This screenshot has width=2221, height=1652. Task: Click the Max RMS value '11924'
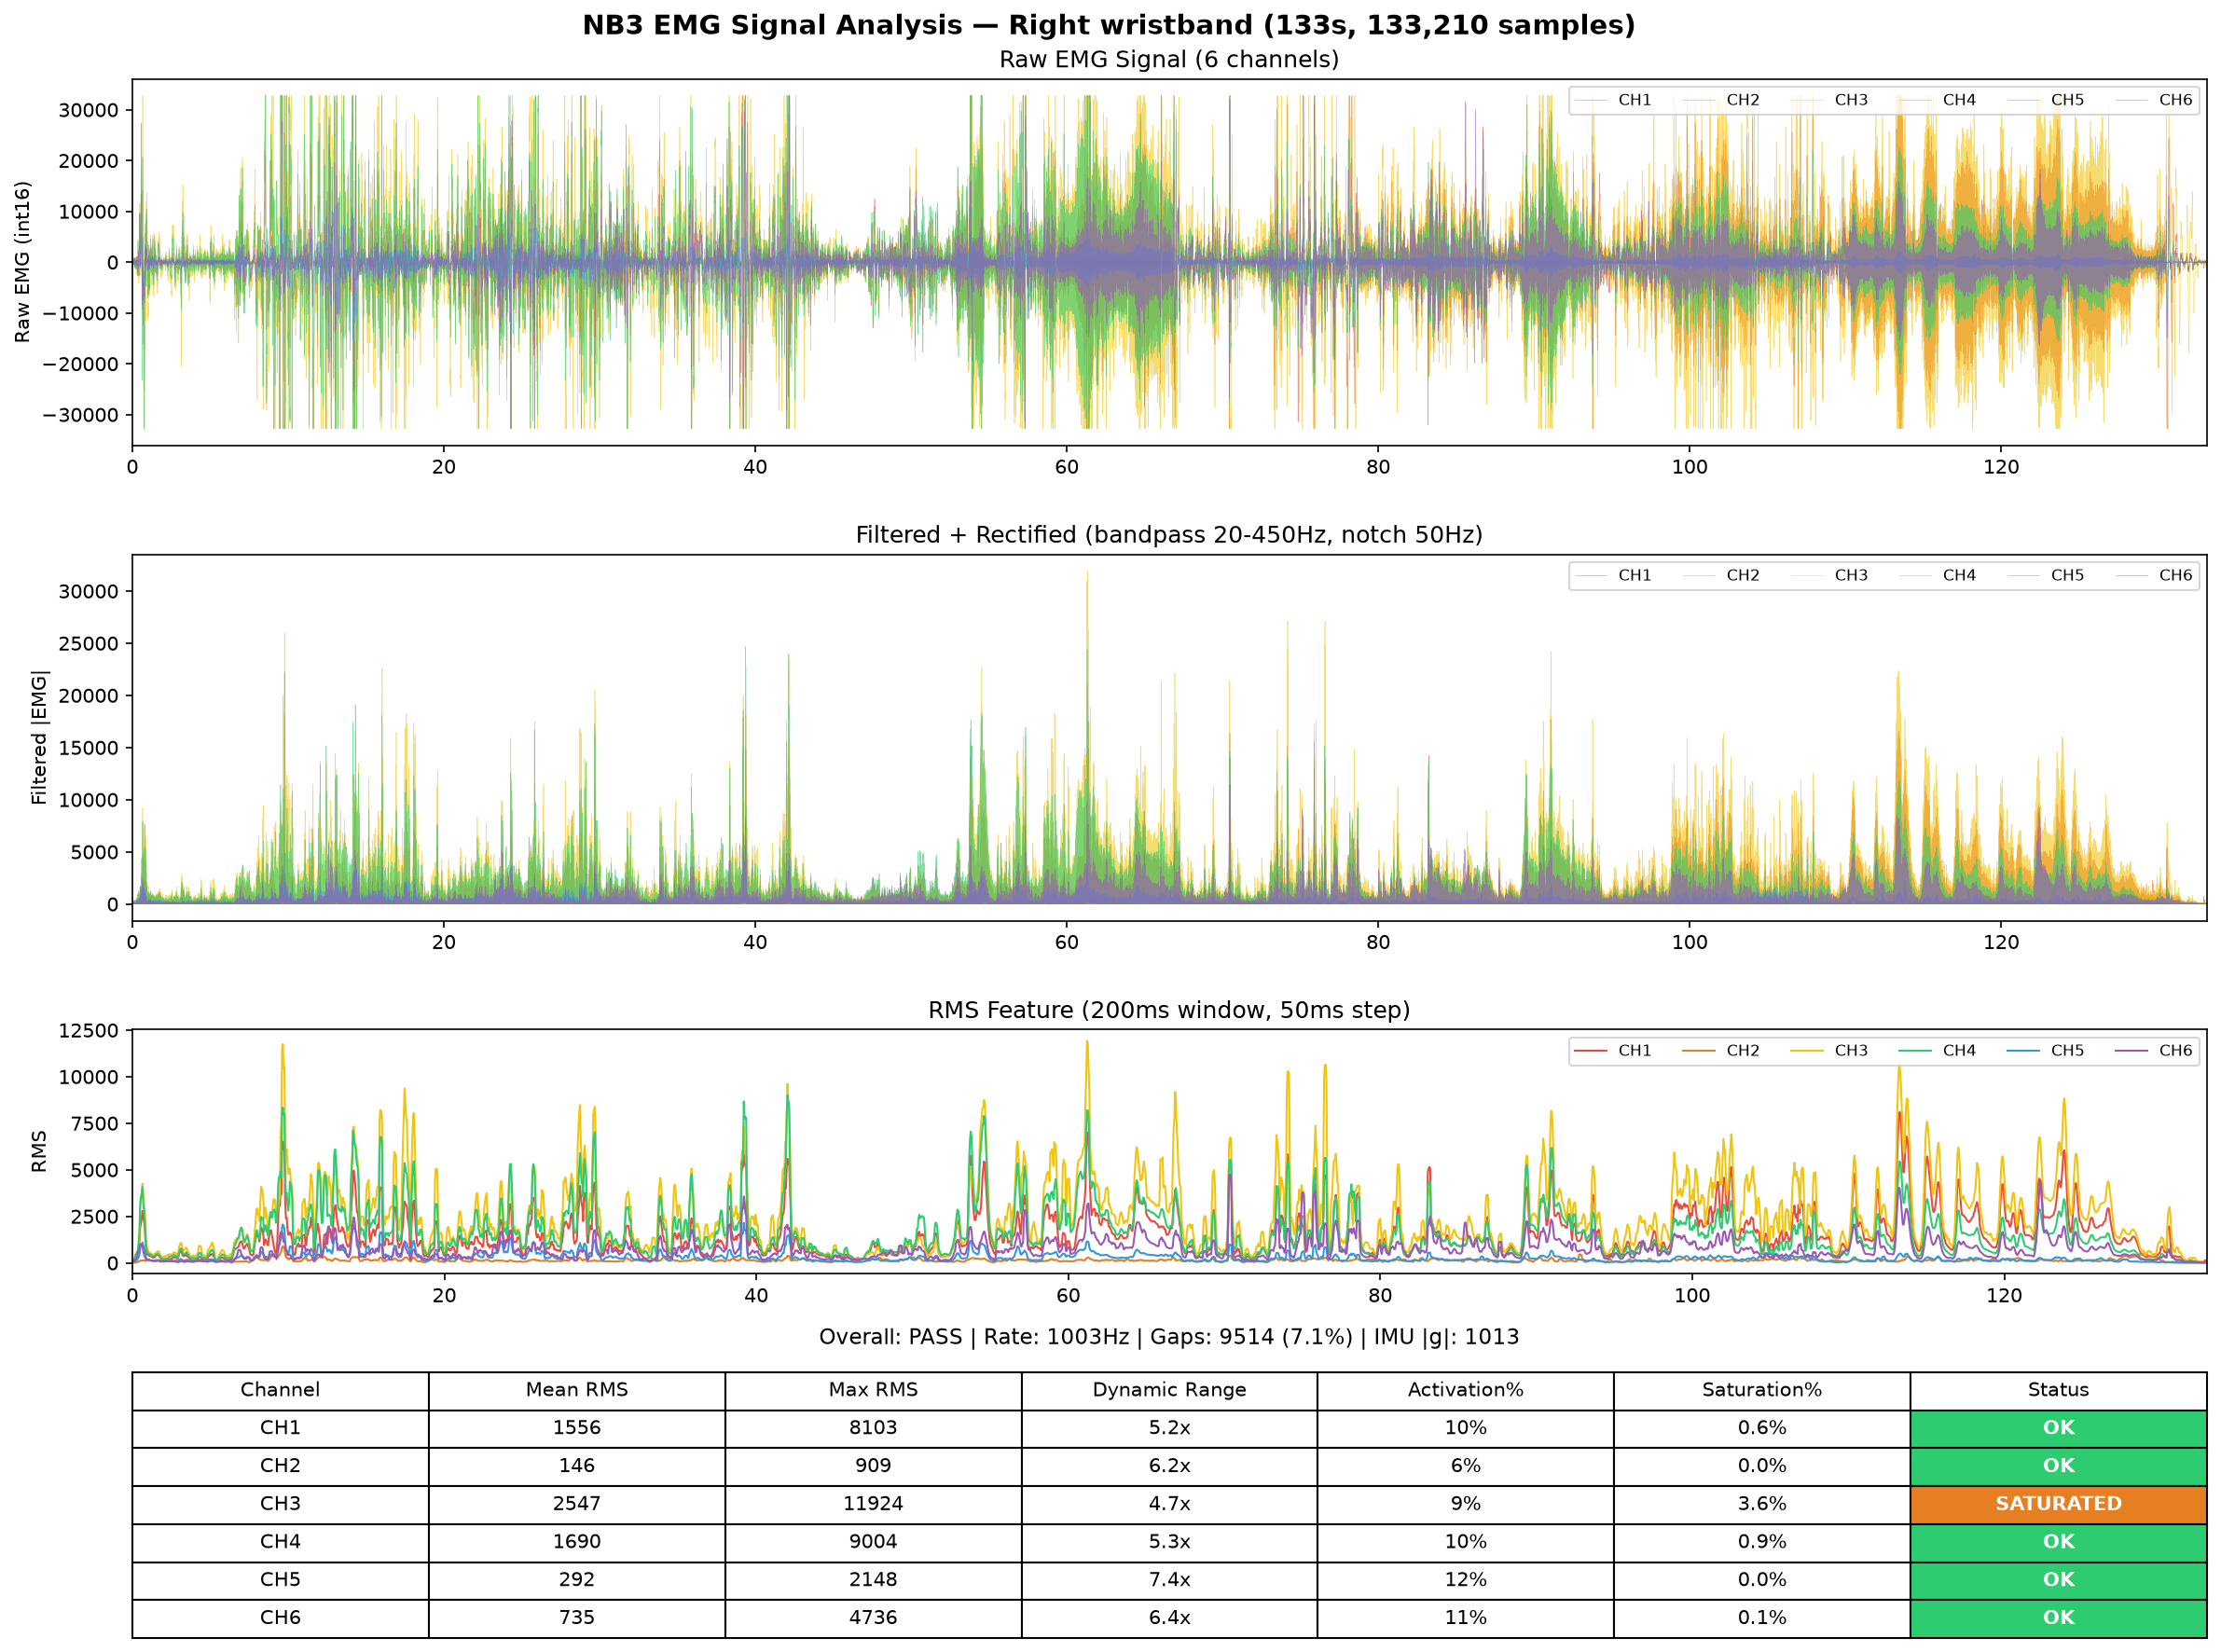pos(873,1503)
